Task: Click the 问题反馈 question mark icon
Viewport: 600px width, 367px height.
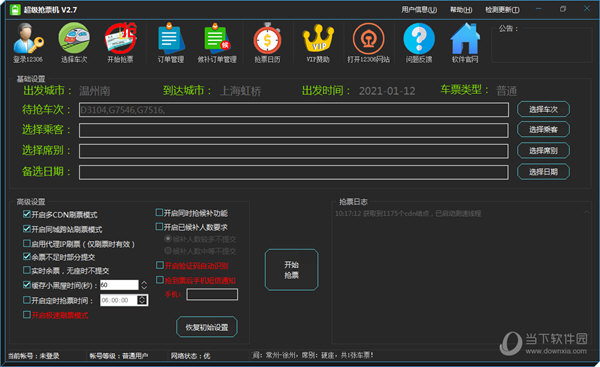Action: (x=419, y=42)
